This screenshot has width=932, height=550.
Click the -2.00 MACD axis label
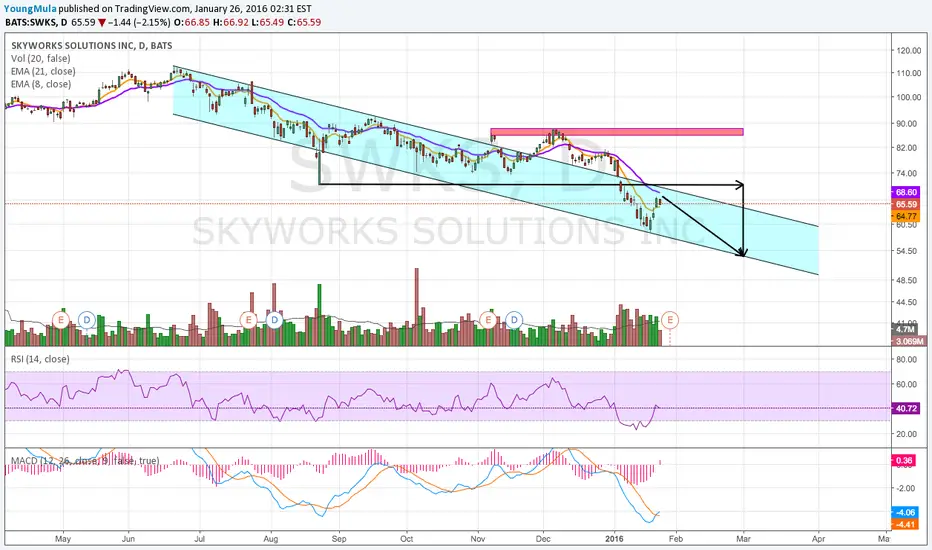tap(906, 488)
